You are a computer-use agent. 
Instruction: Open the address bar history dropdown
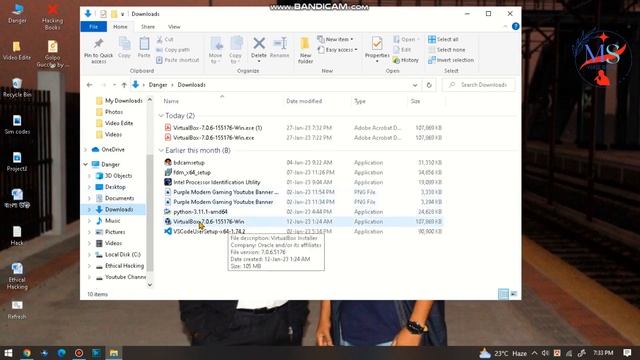point(415,85)
